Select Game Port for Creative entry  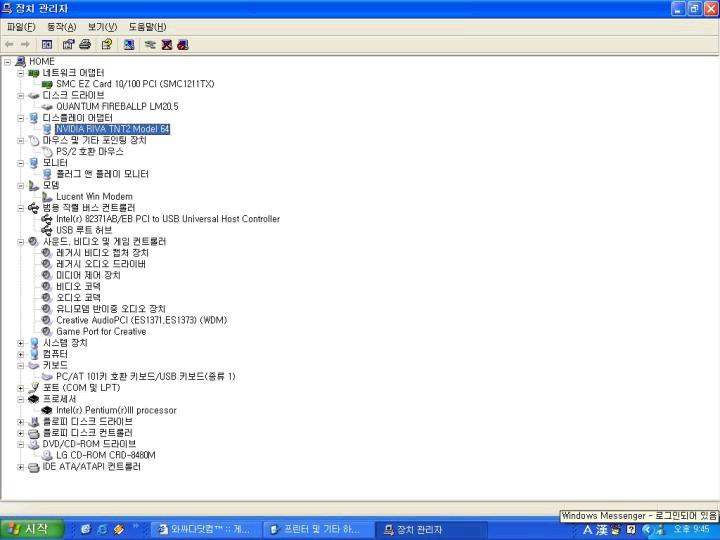[101, 332]
